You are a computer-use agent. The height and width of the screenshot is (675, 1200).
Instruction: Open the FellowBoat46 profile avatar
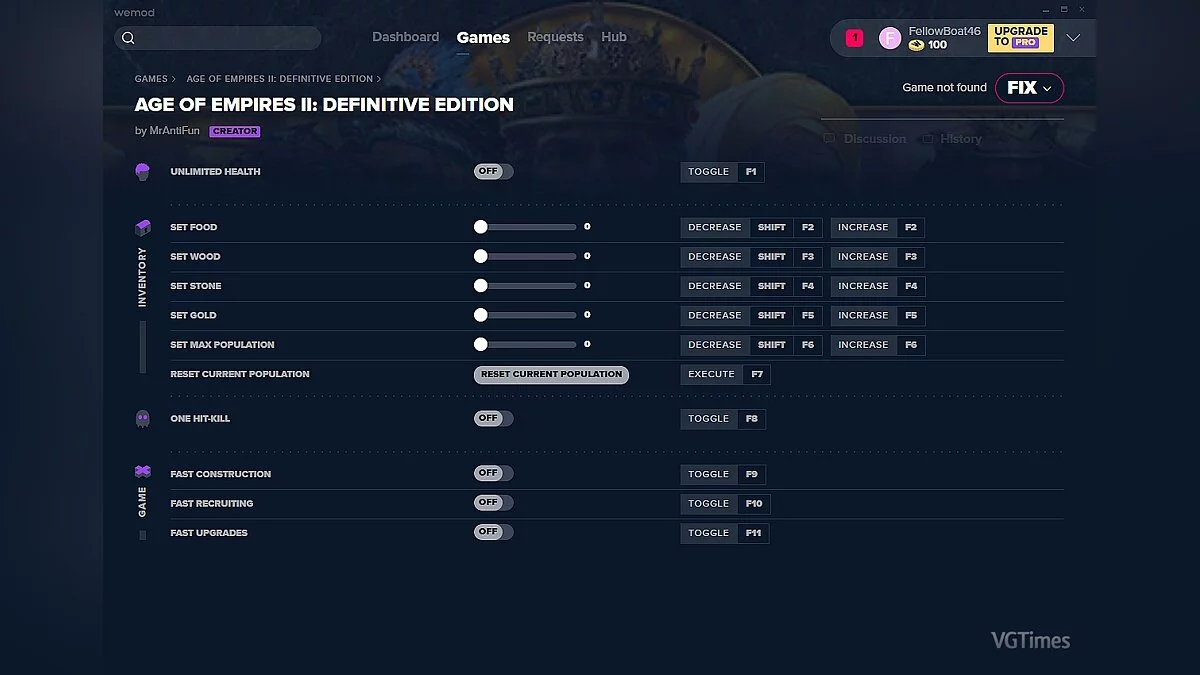(x=889, y=38)
